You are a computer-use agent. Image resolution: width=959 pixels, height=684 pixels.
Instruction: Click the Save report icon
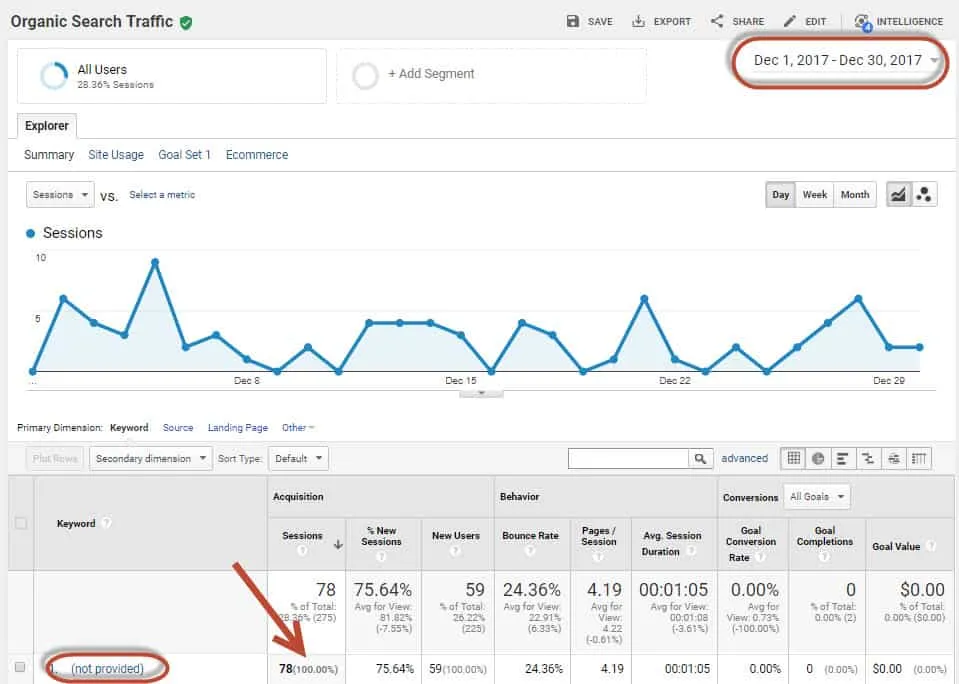click(x=573, y=21)
